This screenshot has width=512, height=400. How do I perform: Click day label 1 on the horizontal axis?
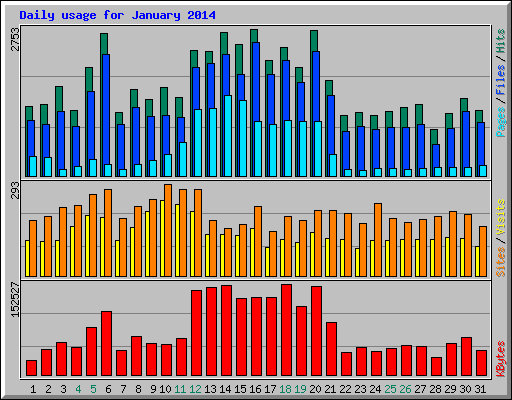pos(33,389)
